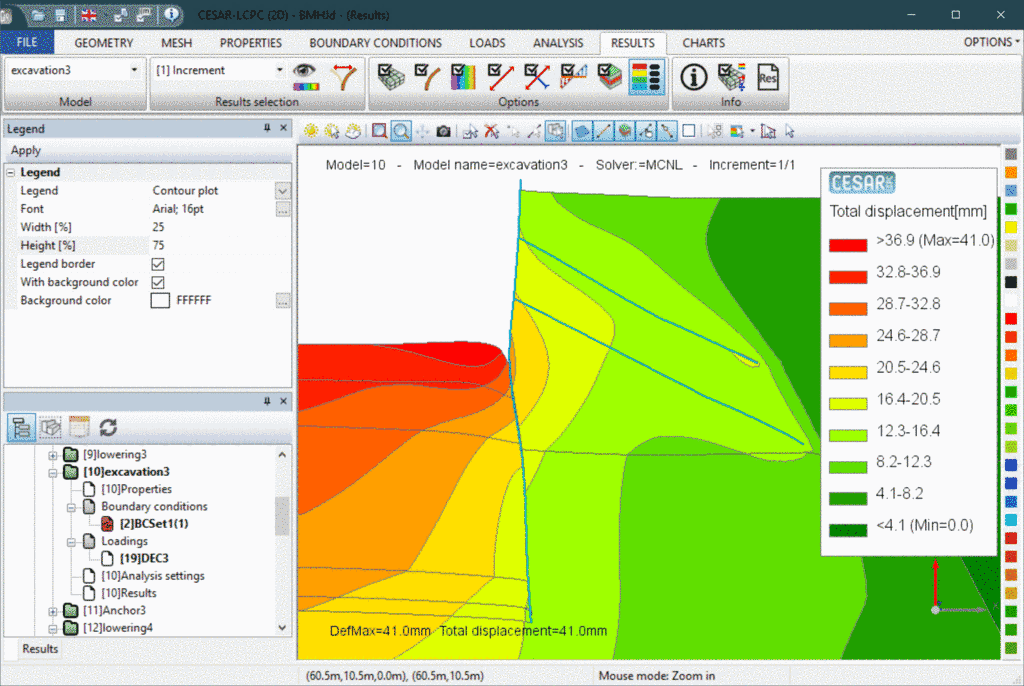Click Apply in the Legend panel
Image resolution: width=1024 pixels, height=686 pixels.
coord(26,150)
